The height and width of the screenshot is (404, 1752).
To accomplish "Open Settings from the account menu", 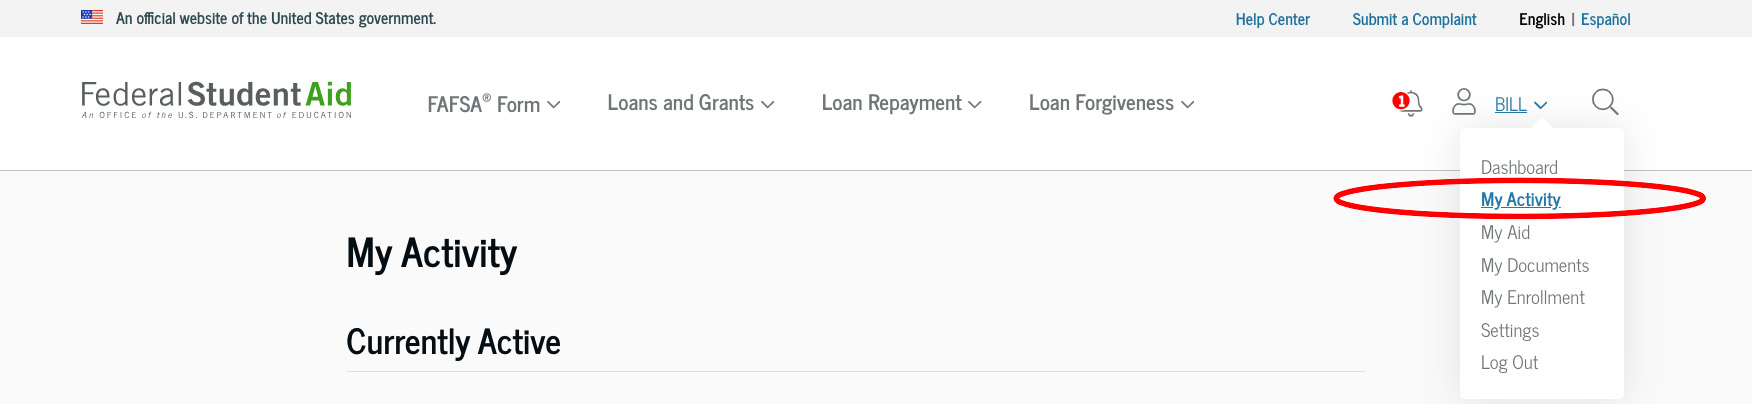I will (1509, 331).
